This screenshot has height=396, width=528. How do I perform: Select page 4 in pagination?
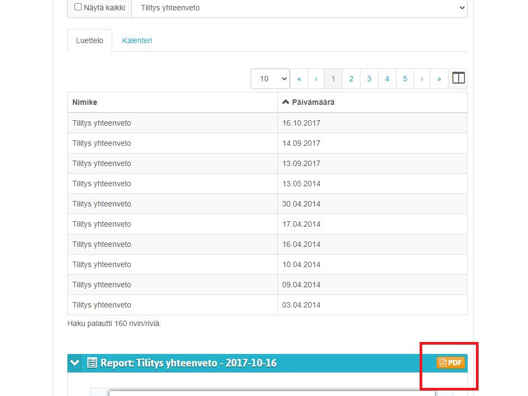[x=387, y=79]
